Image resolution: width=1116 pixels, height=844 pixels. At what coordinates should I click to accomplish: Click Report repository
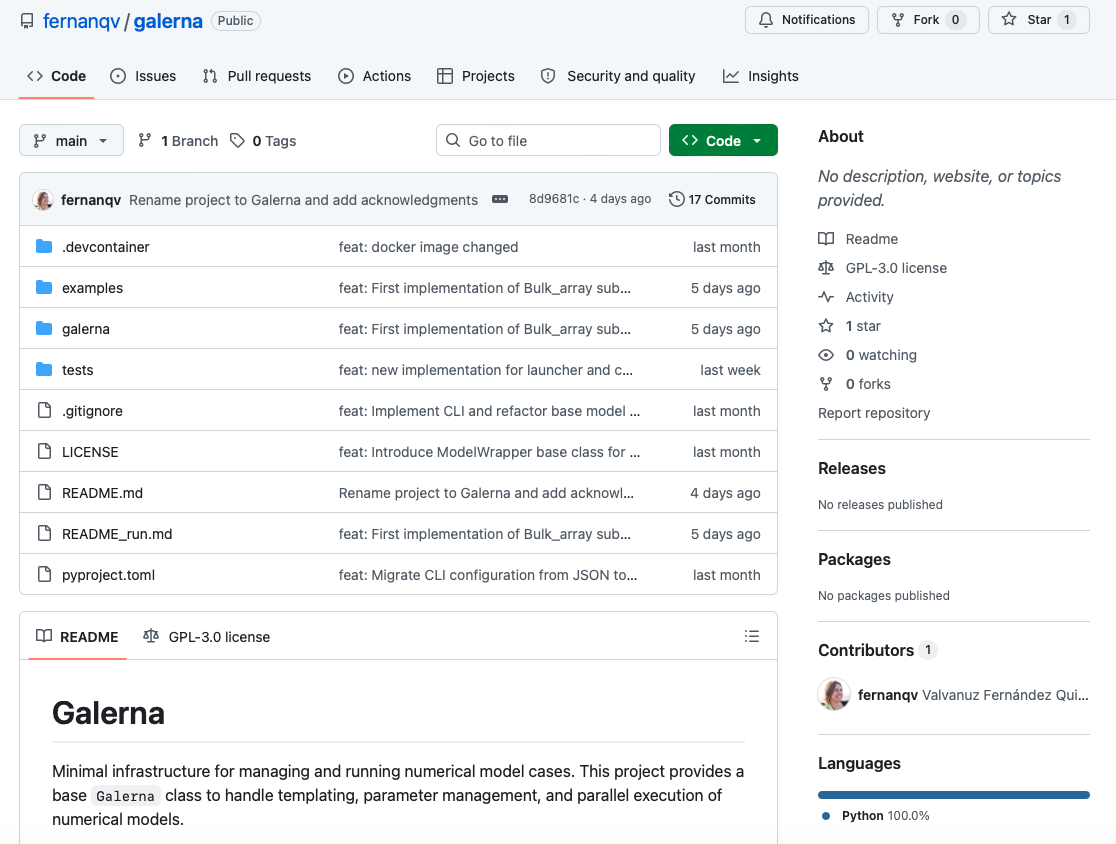874,413
